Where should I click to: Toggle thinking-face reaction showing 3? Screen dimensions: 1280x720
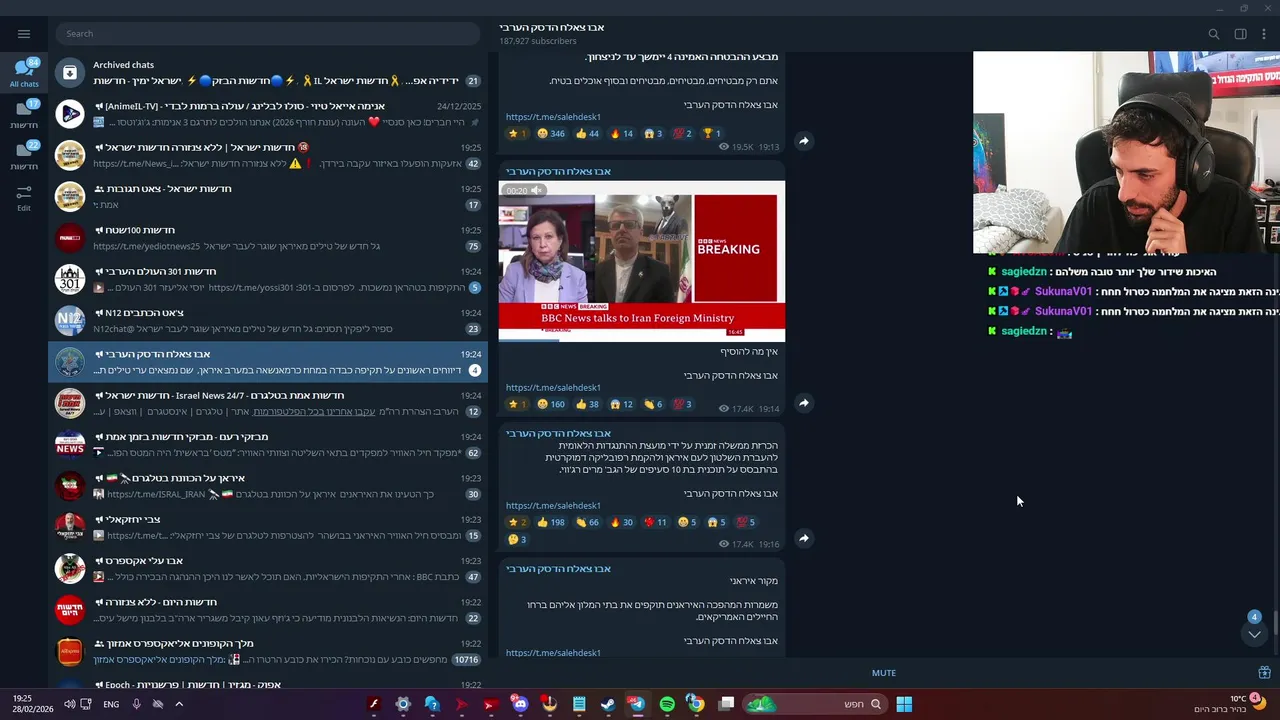click(x=517, y=540)
